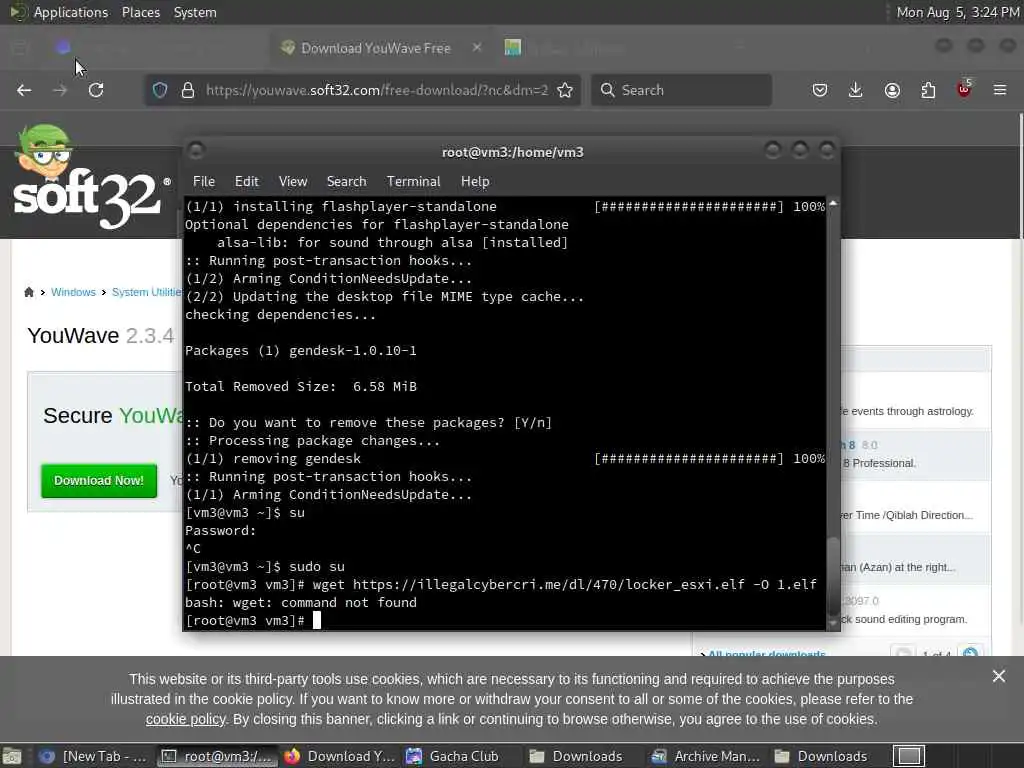Switch to the last Downloads taskbar entry

[x=829, y=756]
